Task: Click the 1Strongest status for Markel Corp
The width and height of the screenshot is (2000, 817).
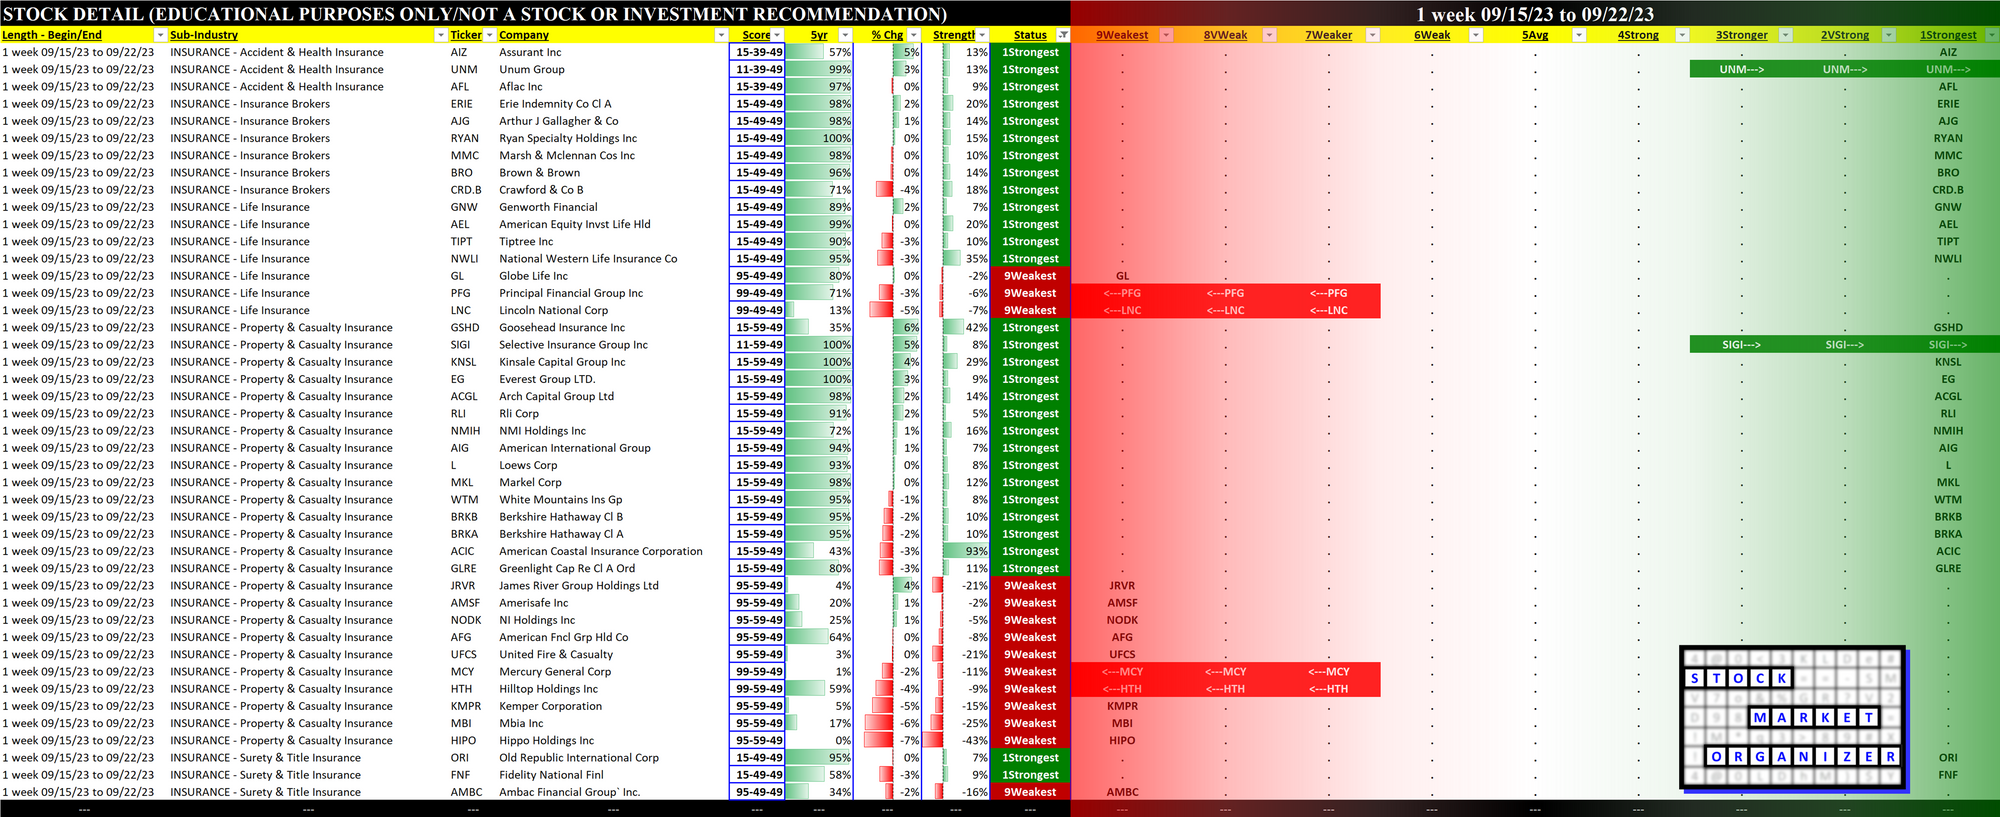Action: tap(1030, 482)
